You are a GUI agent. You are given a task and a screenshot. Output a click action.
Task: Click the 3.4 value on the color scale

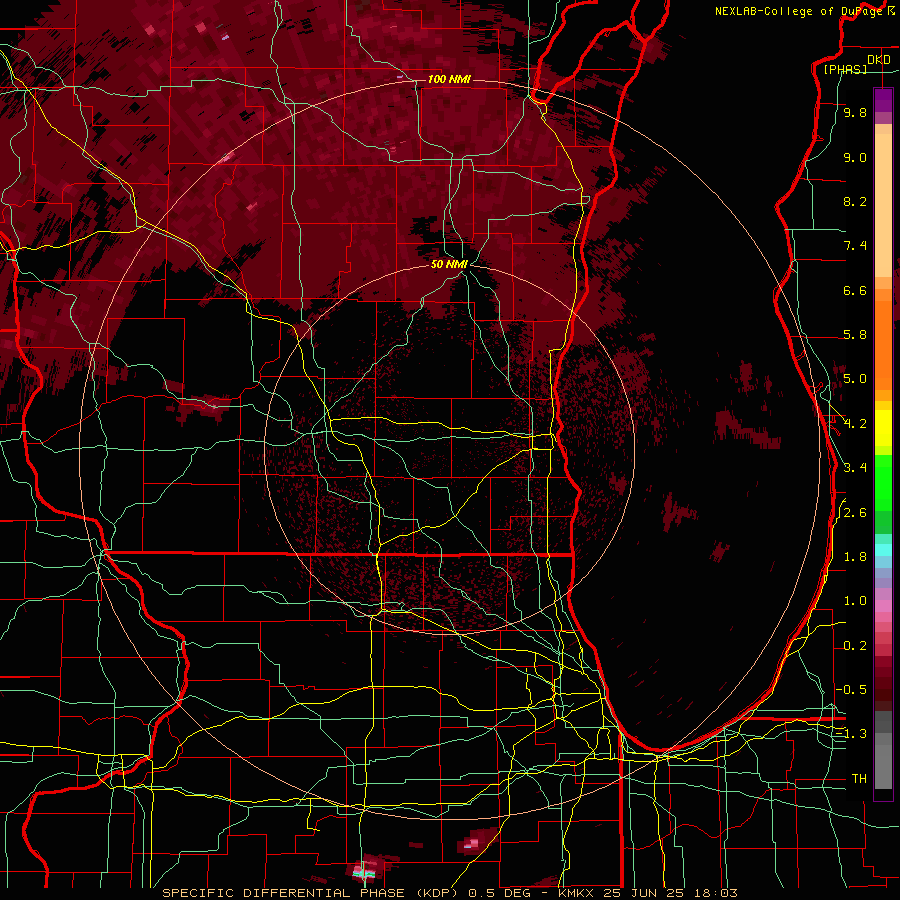coord(855,468)
